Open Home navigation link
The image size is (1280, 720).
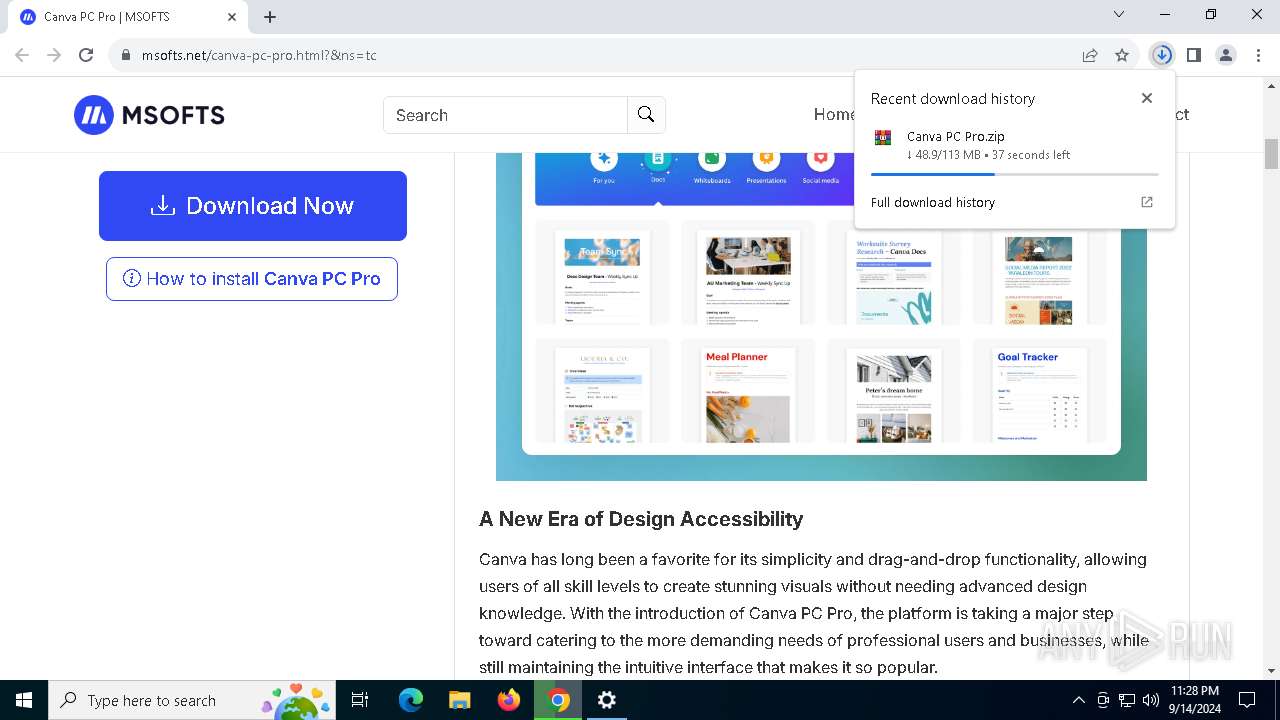(x=834, y=114)
